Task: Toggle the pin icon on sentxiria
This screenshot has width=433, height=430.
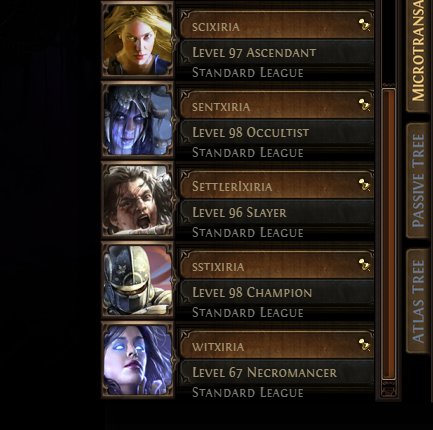Action: 364,105
